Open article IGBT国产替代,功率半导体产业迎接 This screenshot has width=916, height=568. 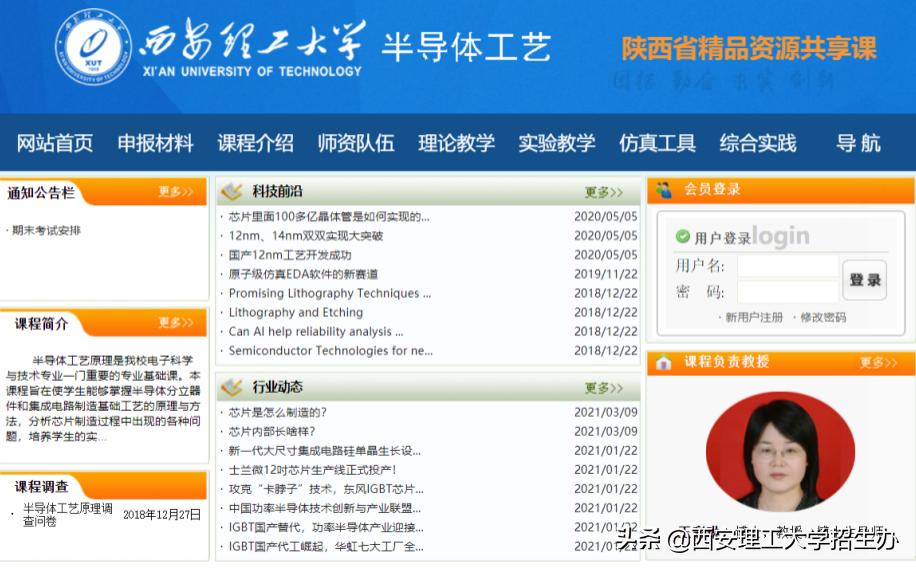[326, 528]
